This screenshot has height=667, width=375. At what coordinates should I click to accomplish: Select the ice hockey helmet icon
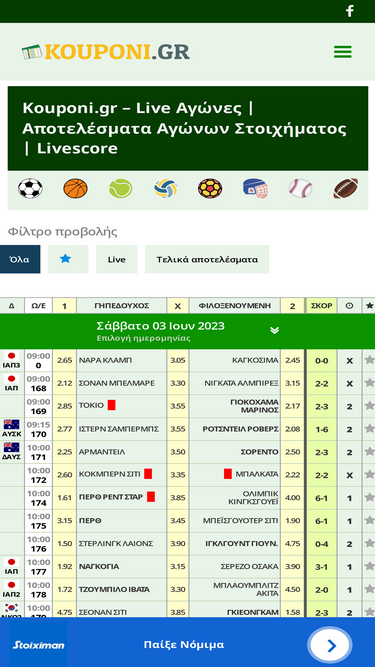[255, 188]
